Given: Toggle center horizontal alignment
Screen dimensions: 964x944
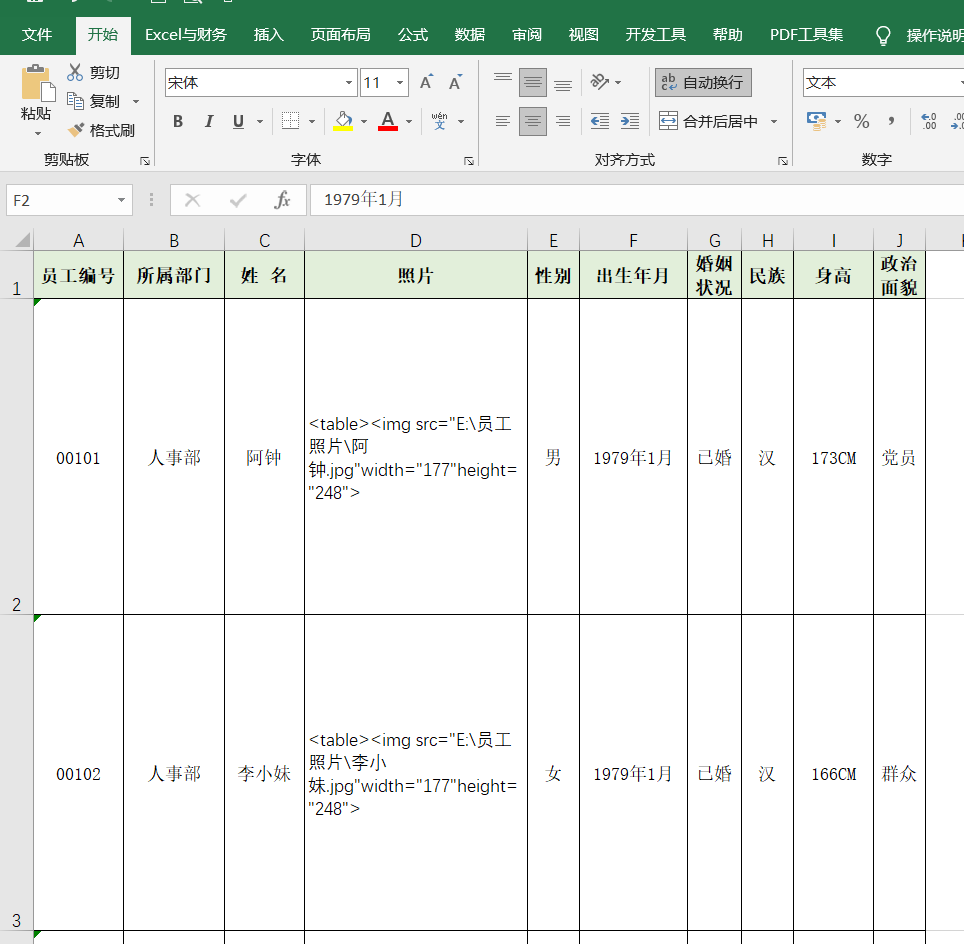Looking at the screenshot, I should [532, 121].
